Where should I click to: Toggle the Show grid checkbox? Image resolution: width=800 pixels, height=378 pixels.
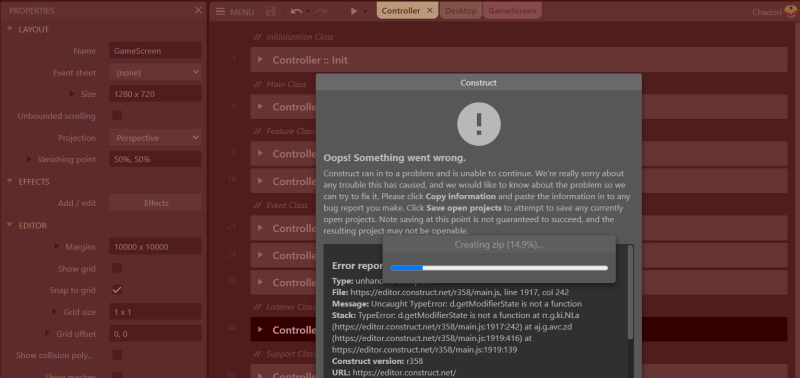point(117,268)
